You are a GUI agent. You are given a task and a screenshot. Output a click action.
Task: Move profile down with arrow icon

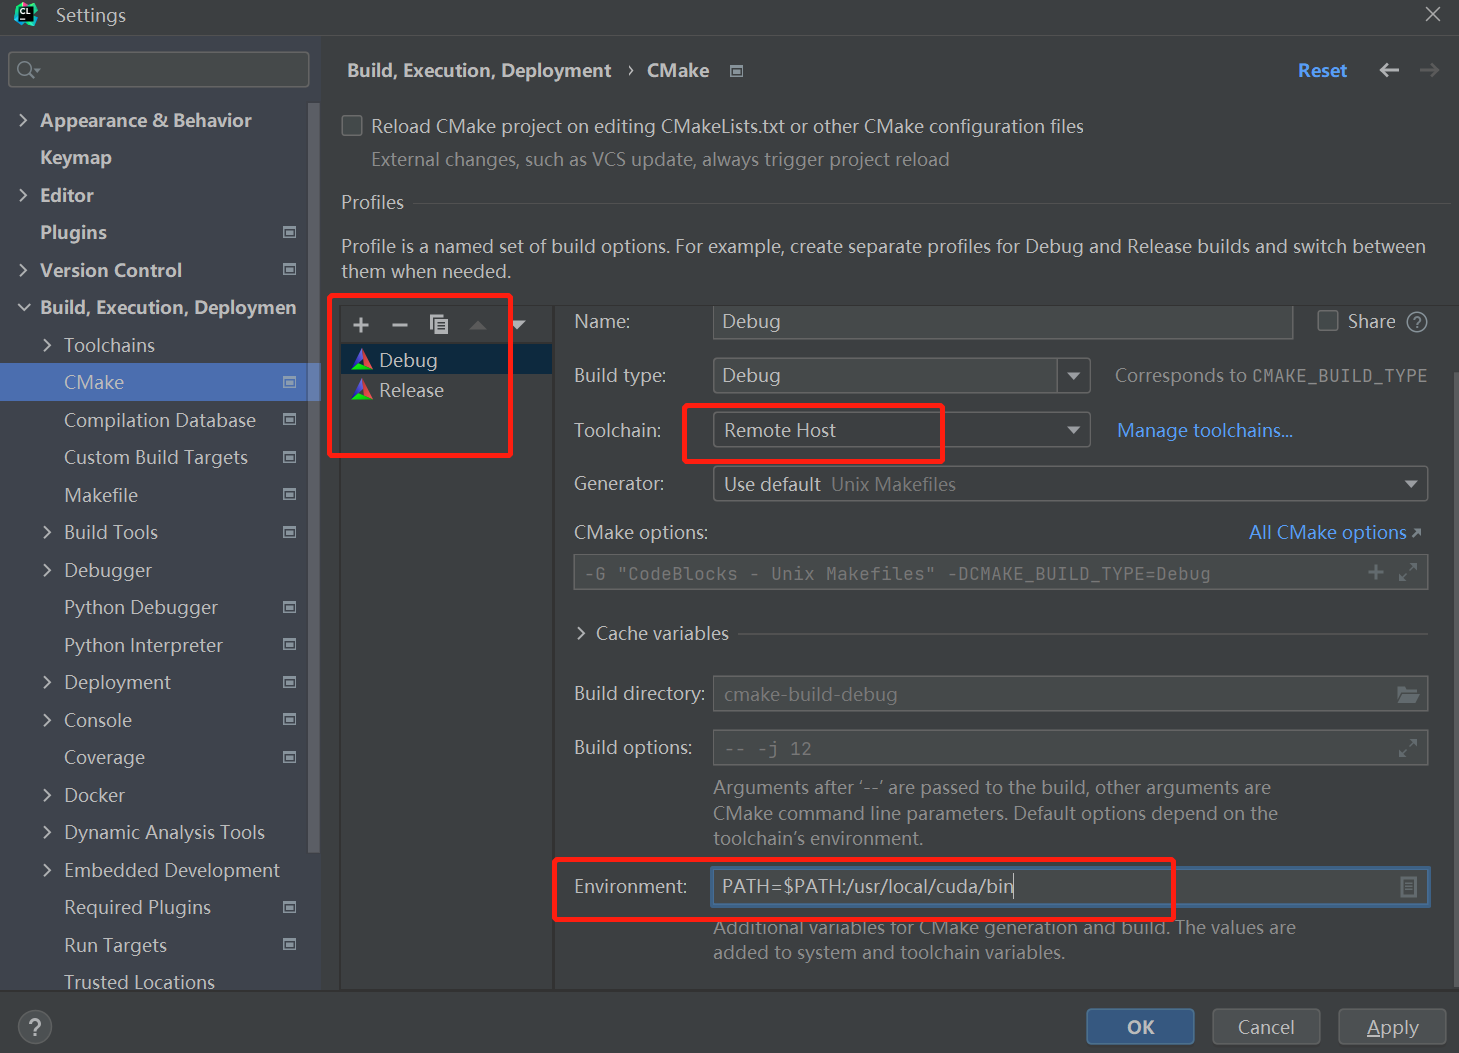tap(518, 325)
